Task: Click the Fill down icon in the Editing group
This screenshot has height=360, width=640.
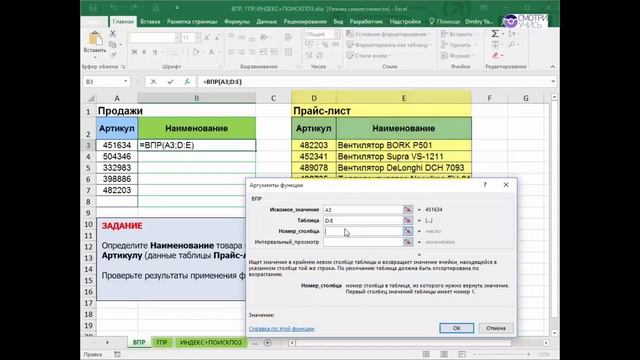Action: (495, 44)
